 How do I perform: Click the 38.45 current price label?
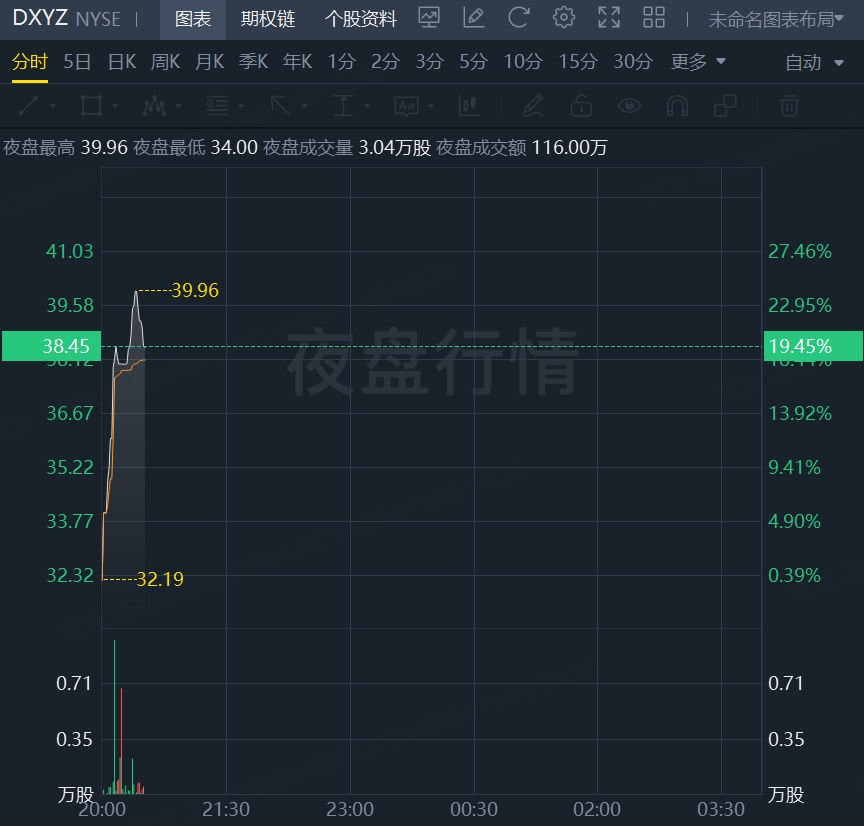52,346
